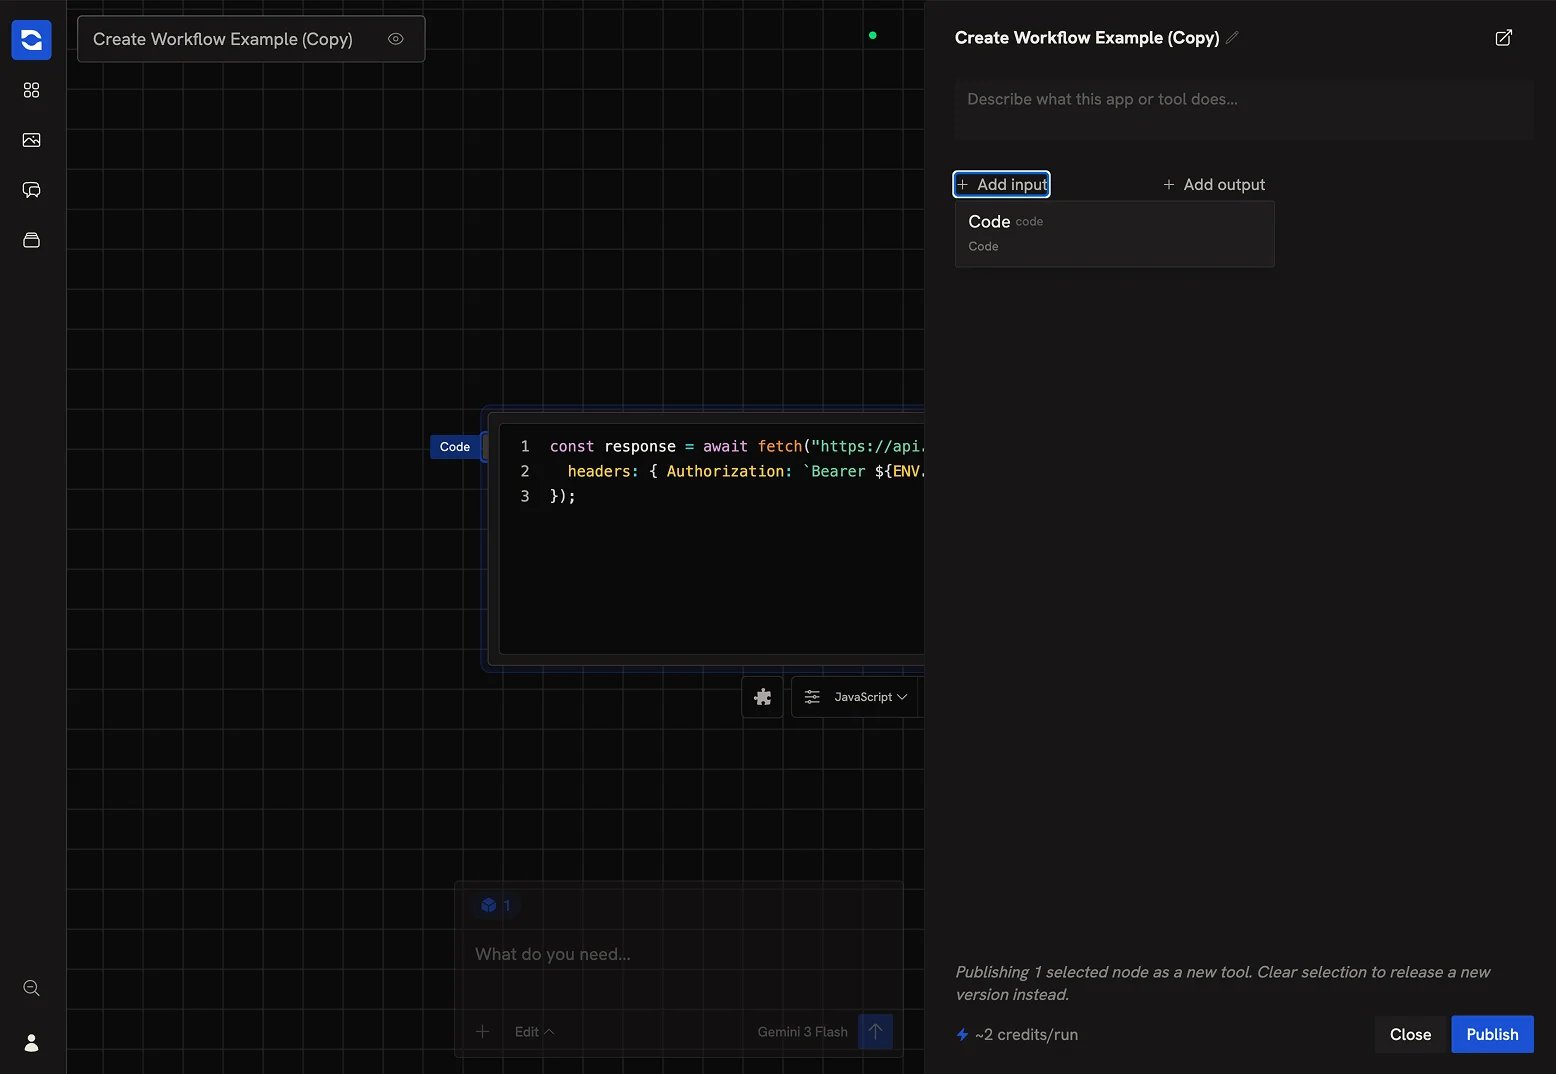Click line 1 of code editor
Image resolution: width=1556 pixels, height=1074 pixels.
pos(736,446)
